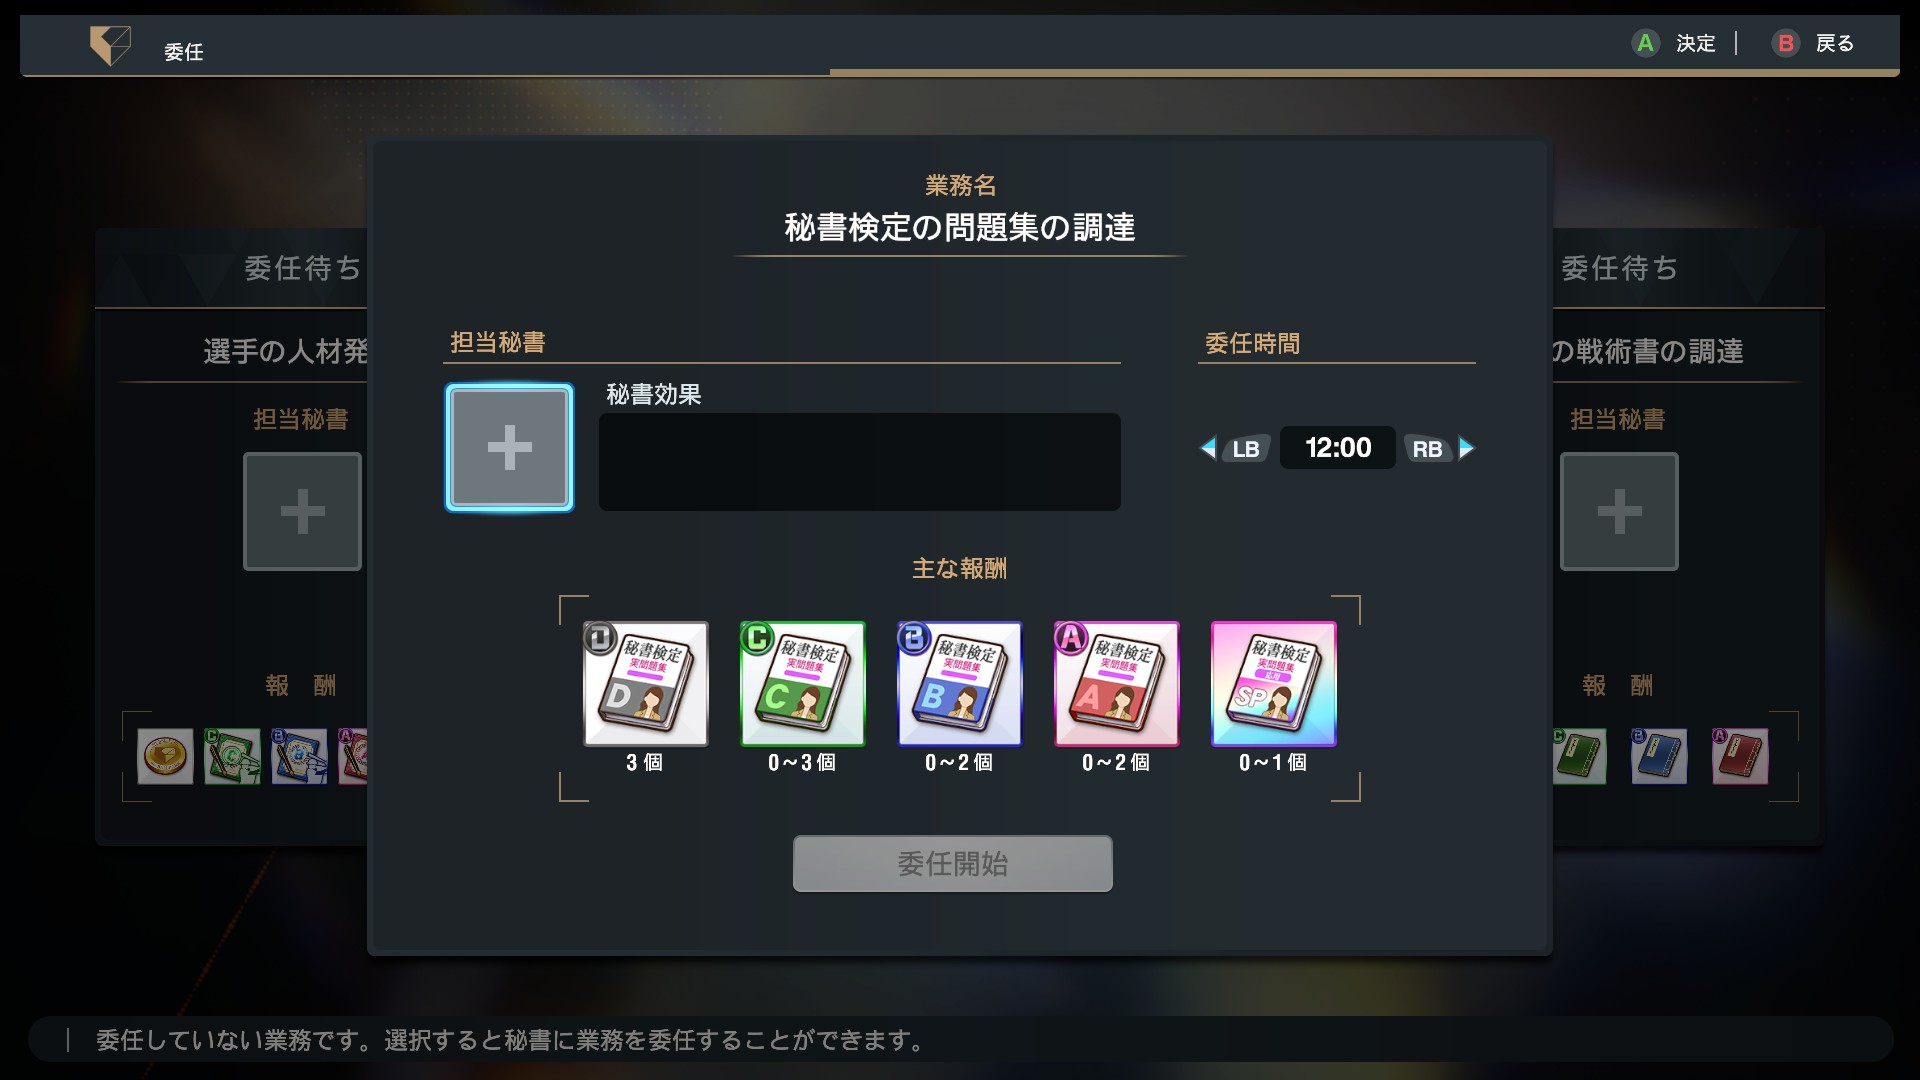Click the blue B tactics book in right panel
The height and width of the screenshot is (1080, 1920).
(1659, 756)
